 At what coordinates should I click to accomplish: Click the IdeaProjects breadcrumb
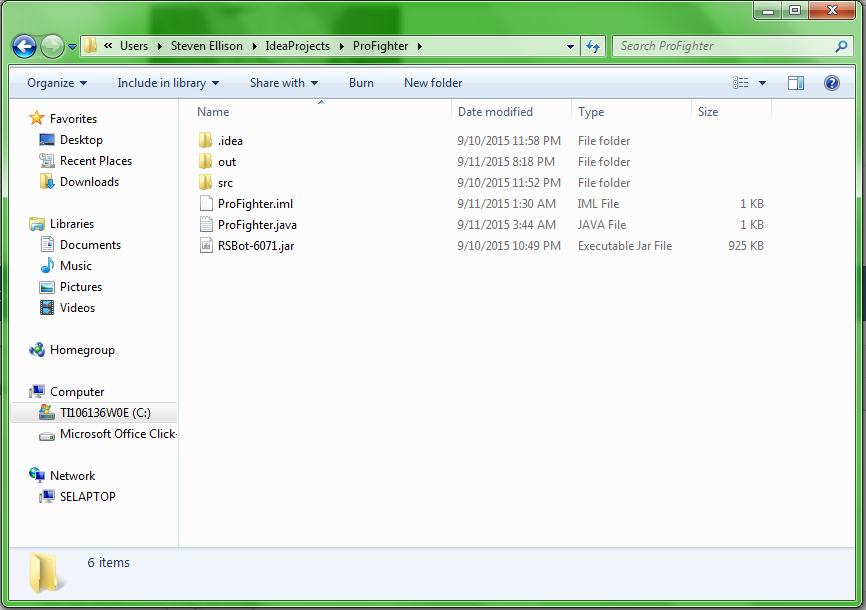point(298,46)
